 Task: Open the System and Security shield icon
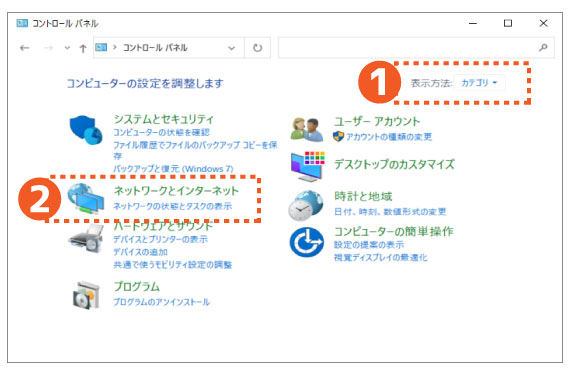[86, 130]
